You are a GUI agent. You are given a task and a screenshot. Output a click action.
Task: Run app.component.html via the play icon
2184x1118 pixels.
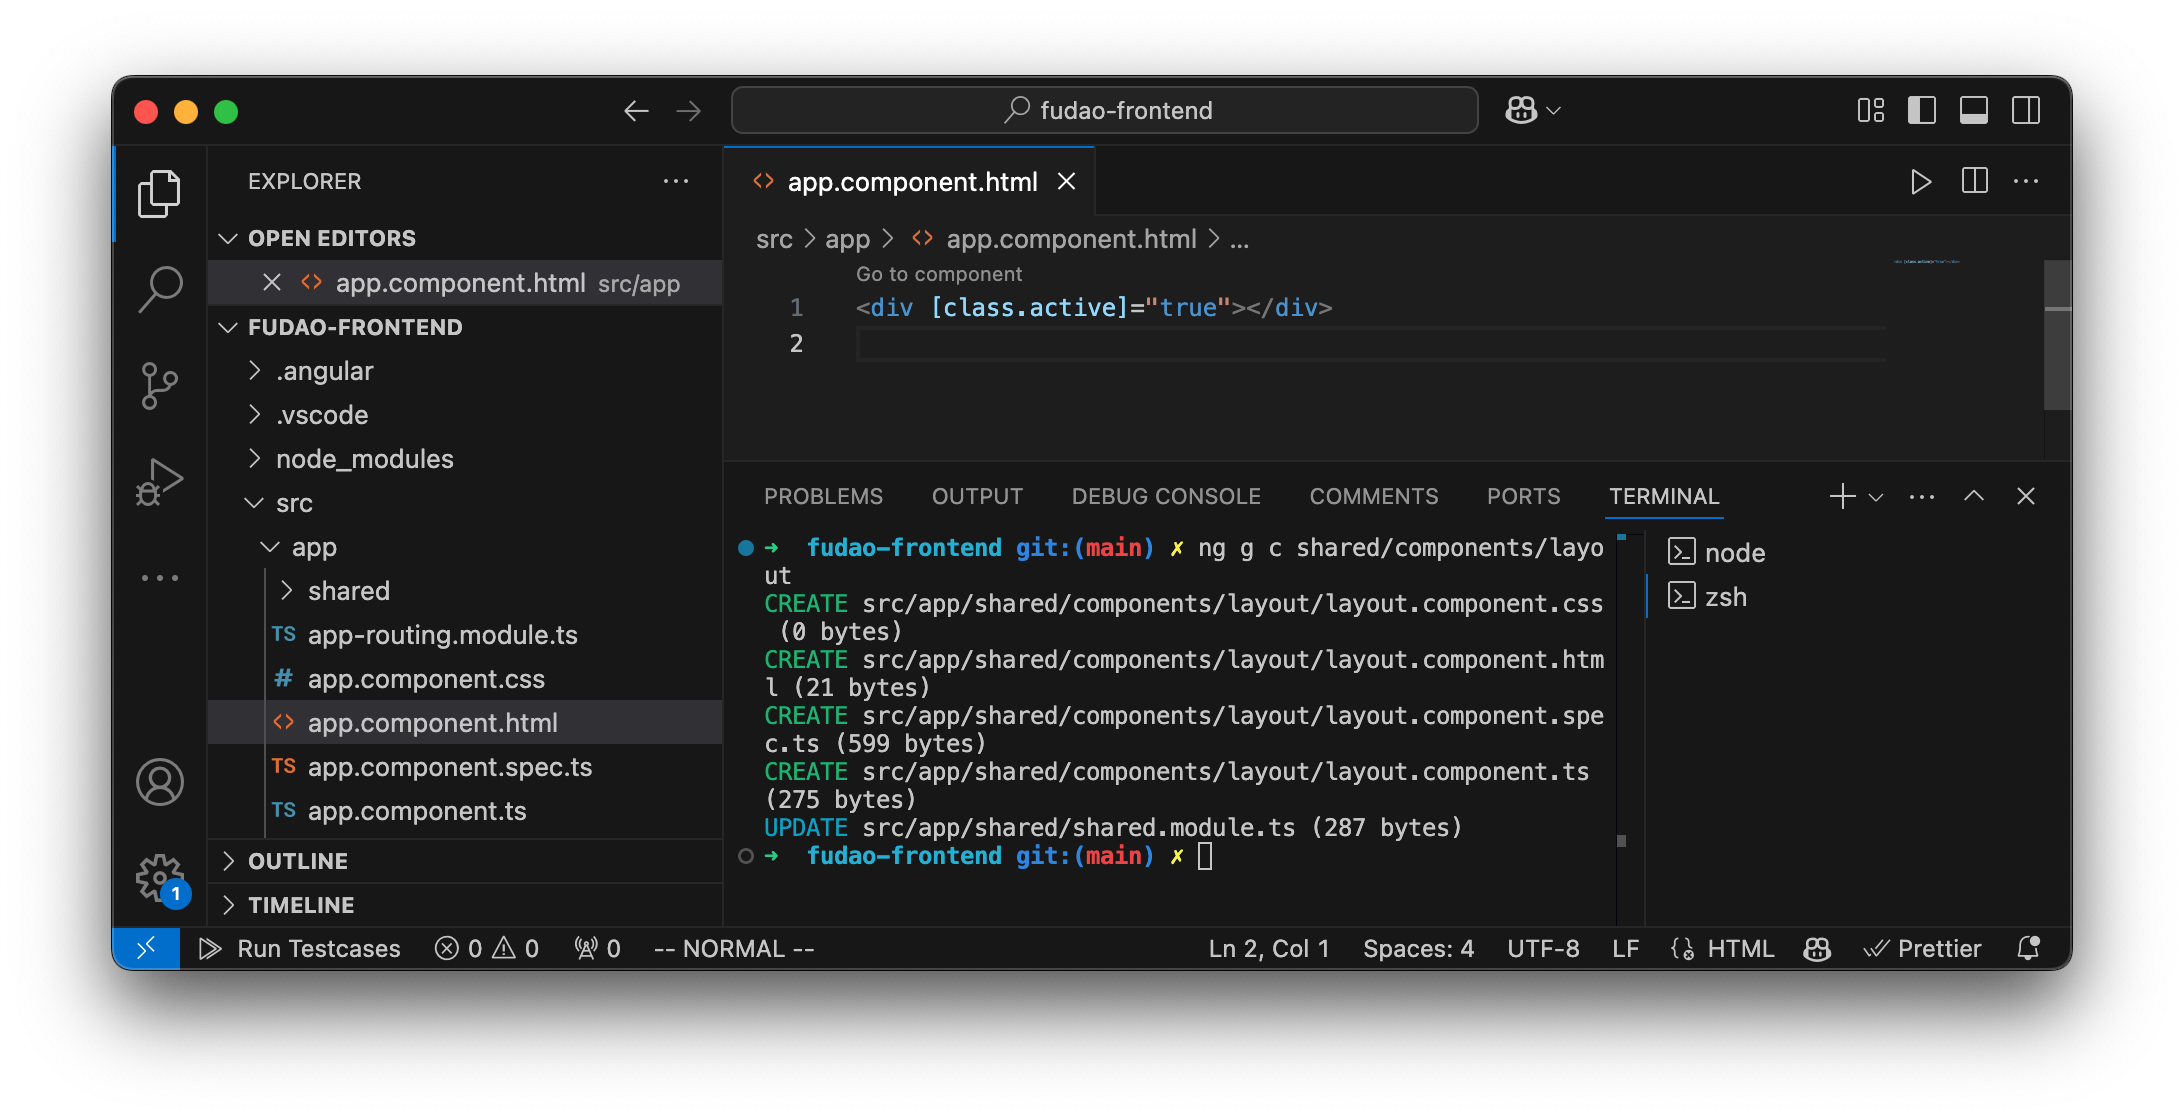point(1920,181)
